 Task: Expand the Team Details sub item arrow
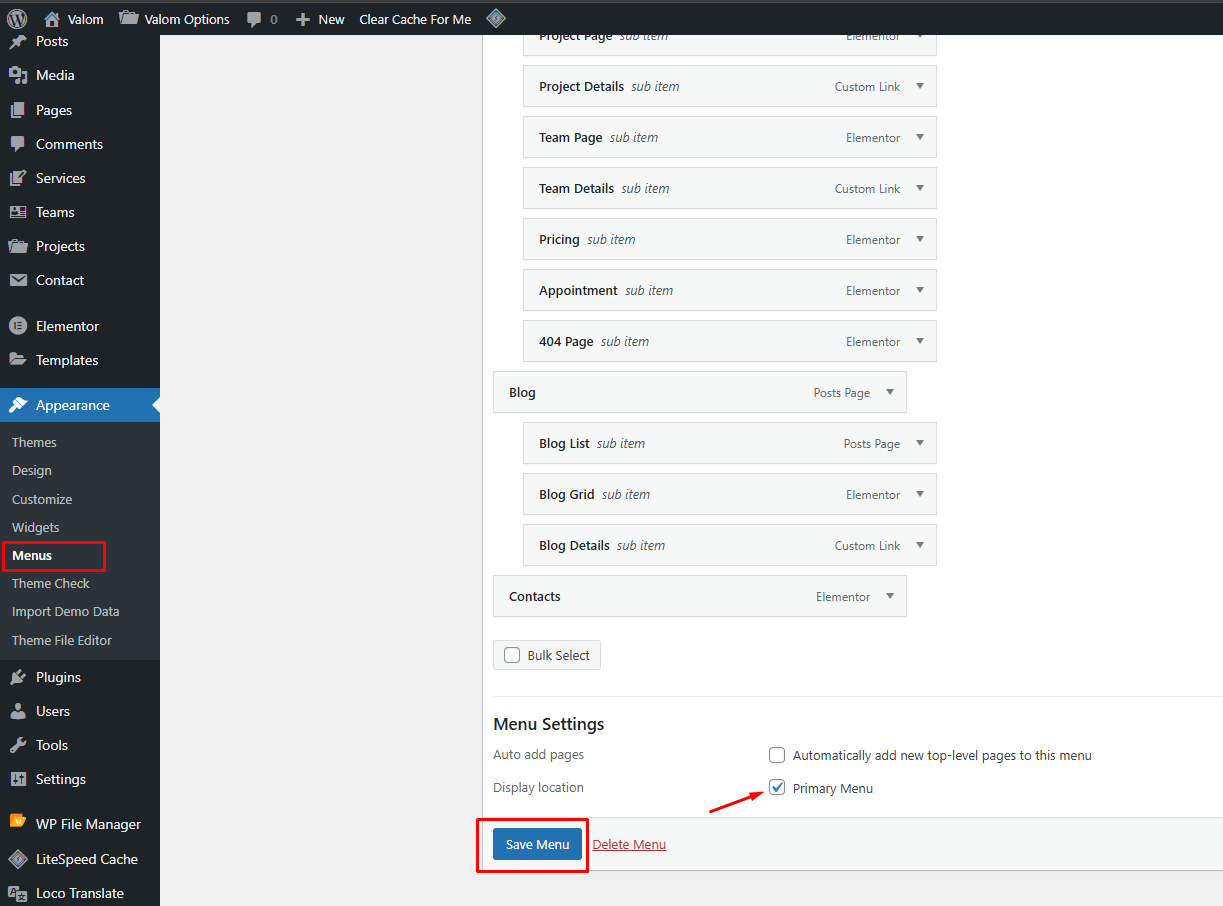[x=920, y=188]
